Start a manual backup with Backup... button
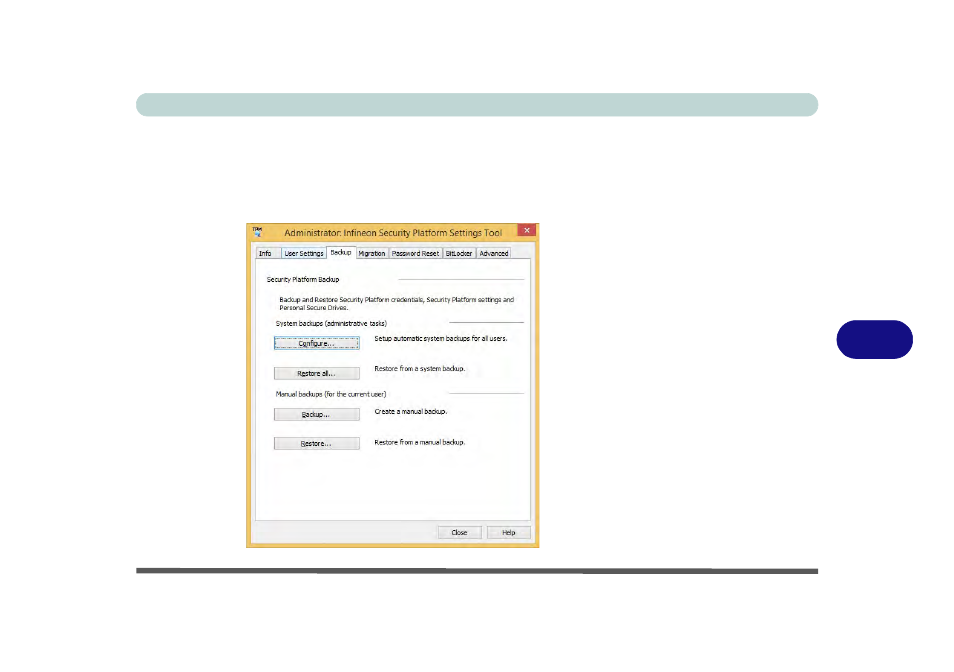The height and width of the screenshot is (672, 954). point(316,414)
